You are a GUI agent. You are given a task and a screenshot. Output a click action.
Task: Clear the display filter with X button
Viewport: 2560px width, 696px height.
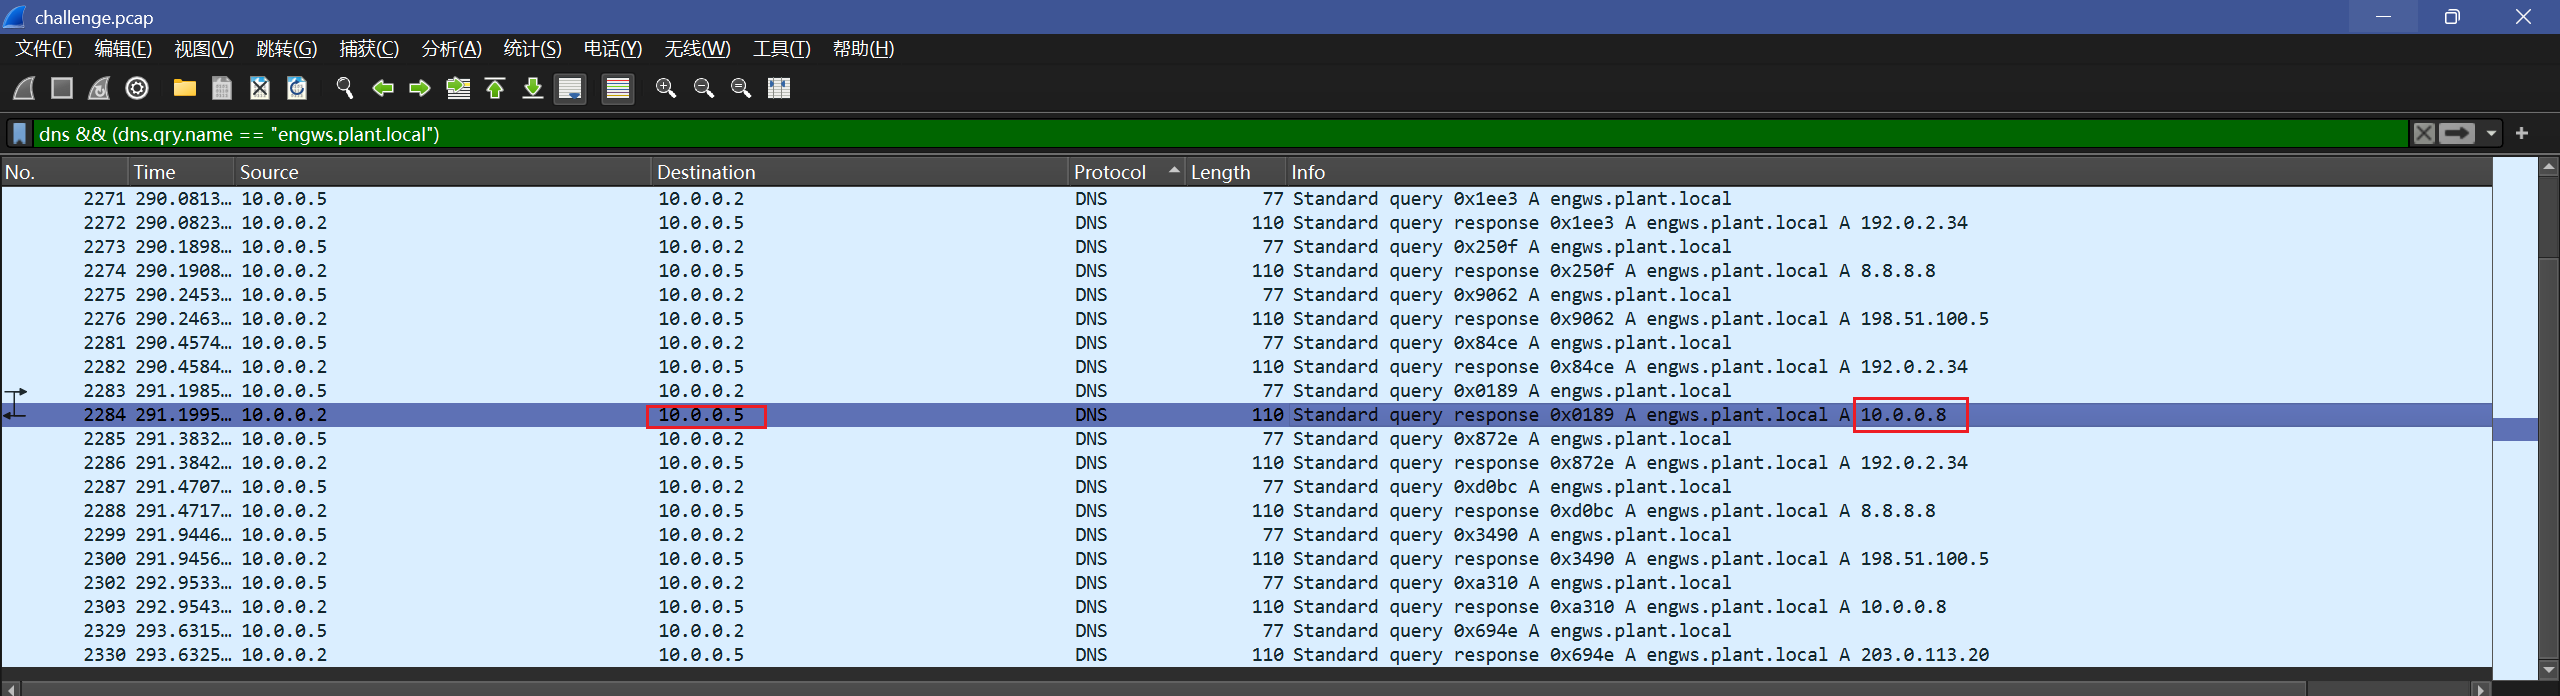click(x=2424, y=134)
